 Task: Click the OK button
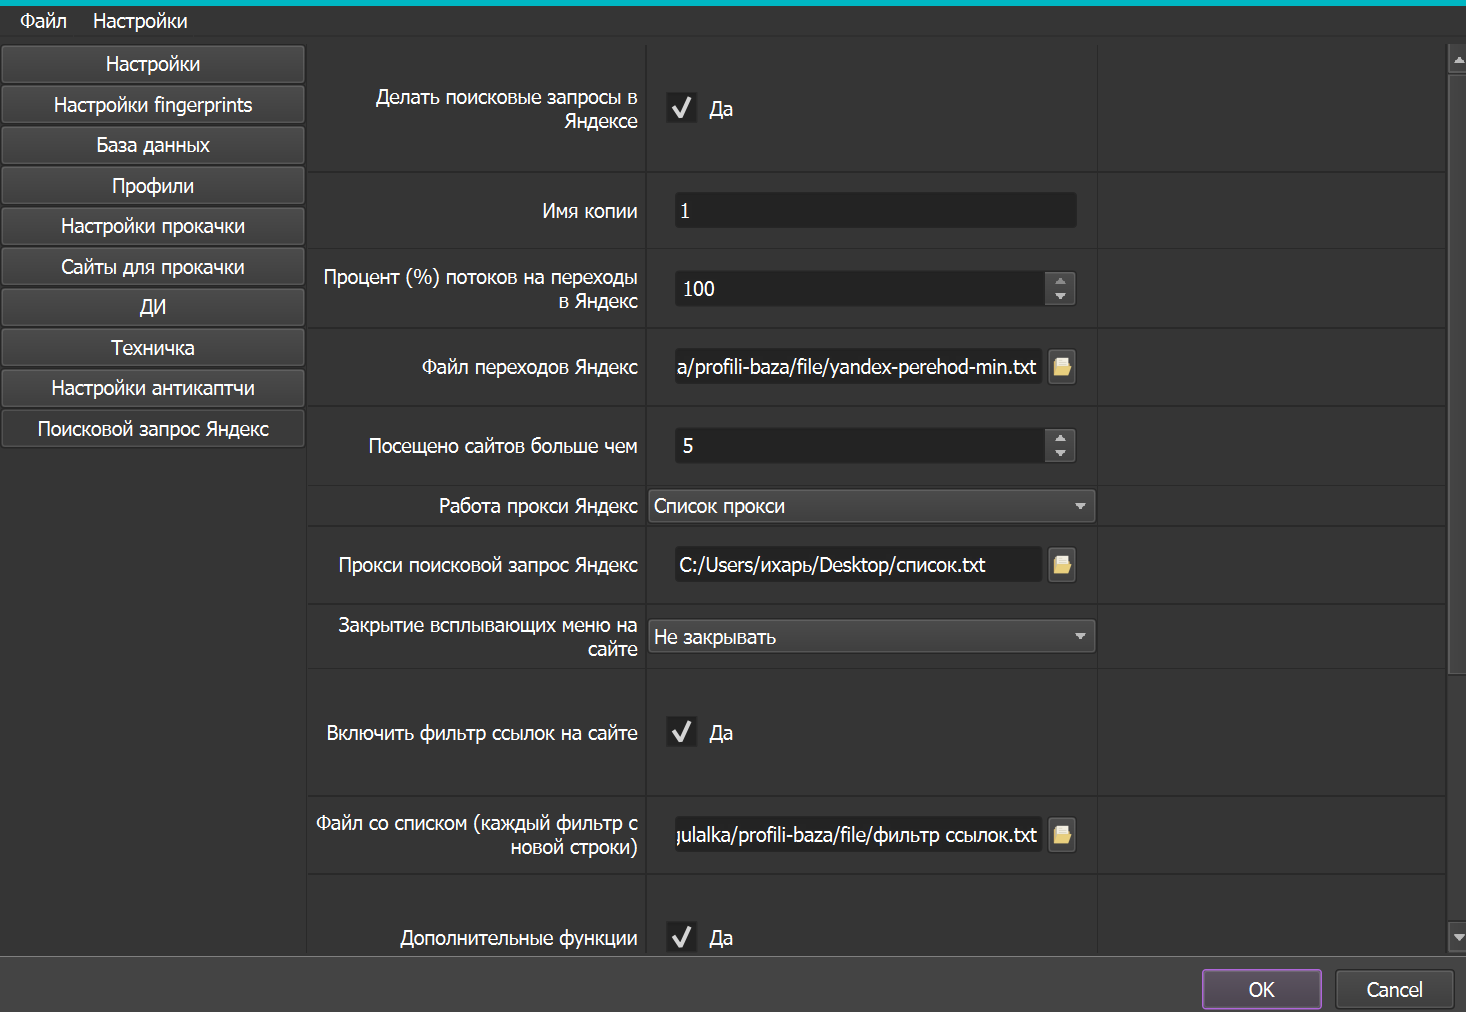point(1262,989)
